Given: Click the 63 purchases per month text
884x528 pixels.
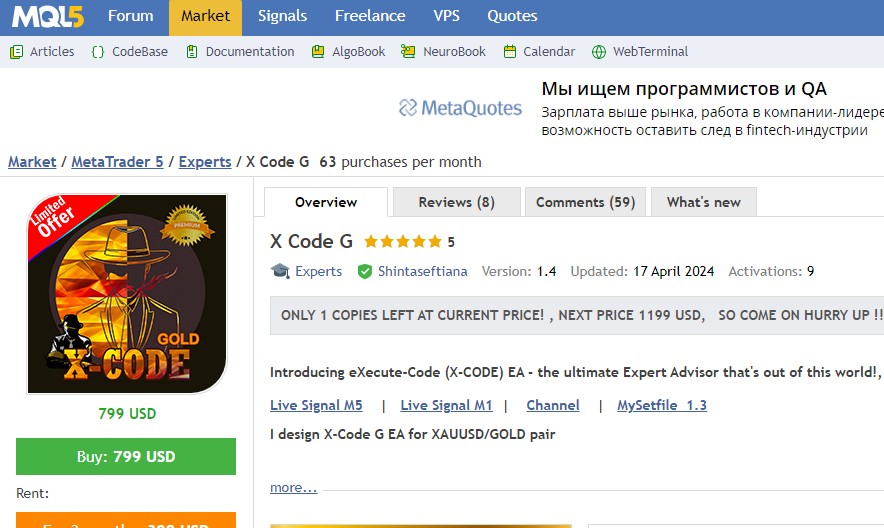Looking at the screenshot, I should (400, 162).
